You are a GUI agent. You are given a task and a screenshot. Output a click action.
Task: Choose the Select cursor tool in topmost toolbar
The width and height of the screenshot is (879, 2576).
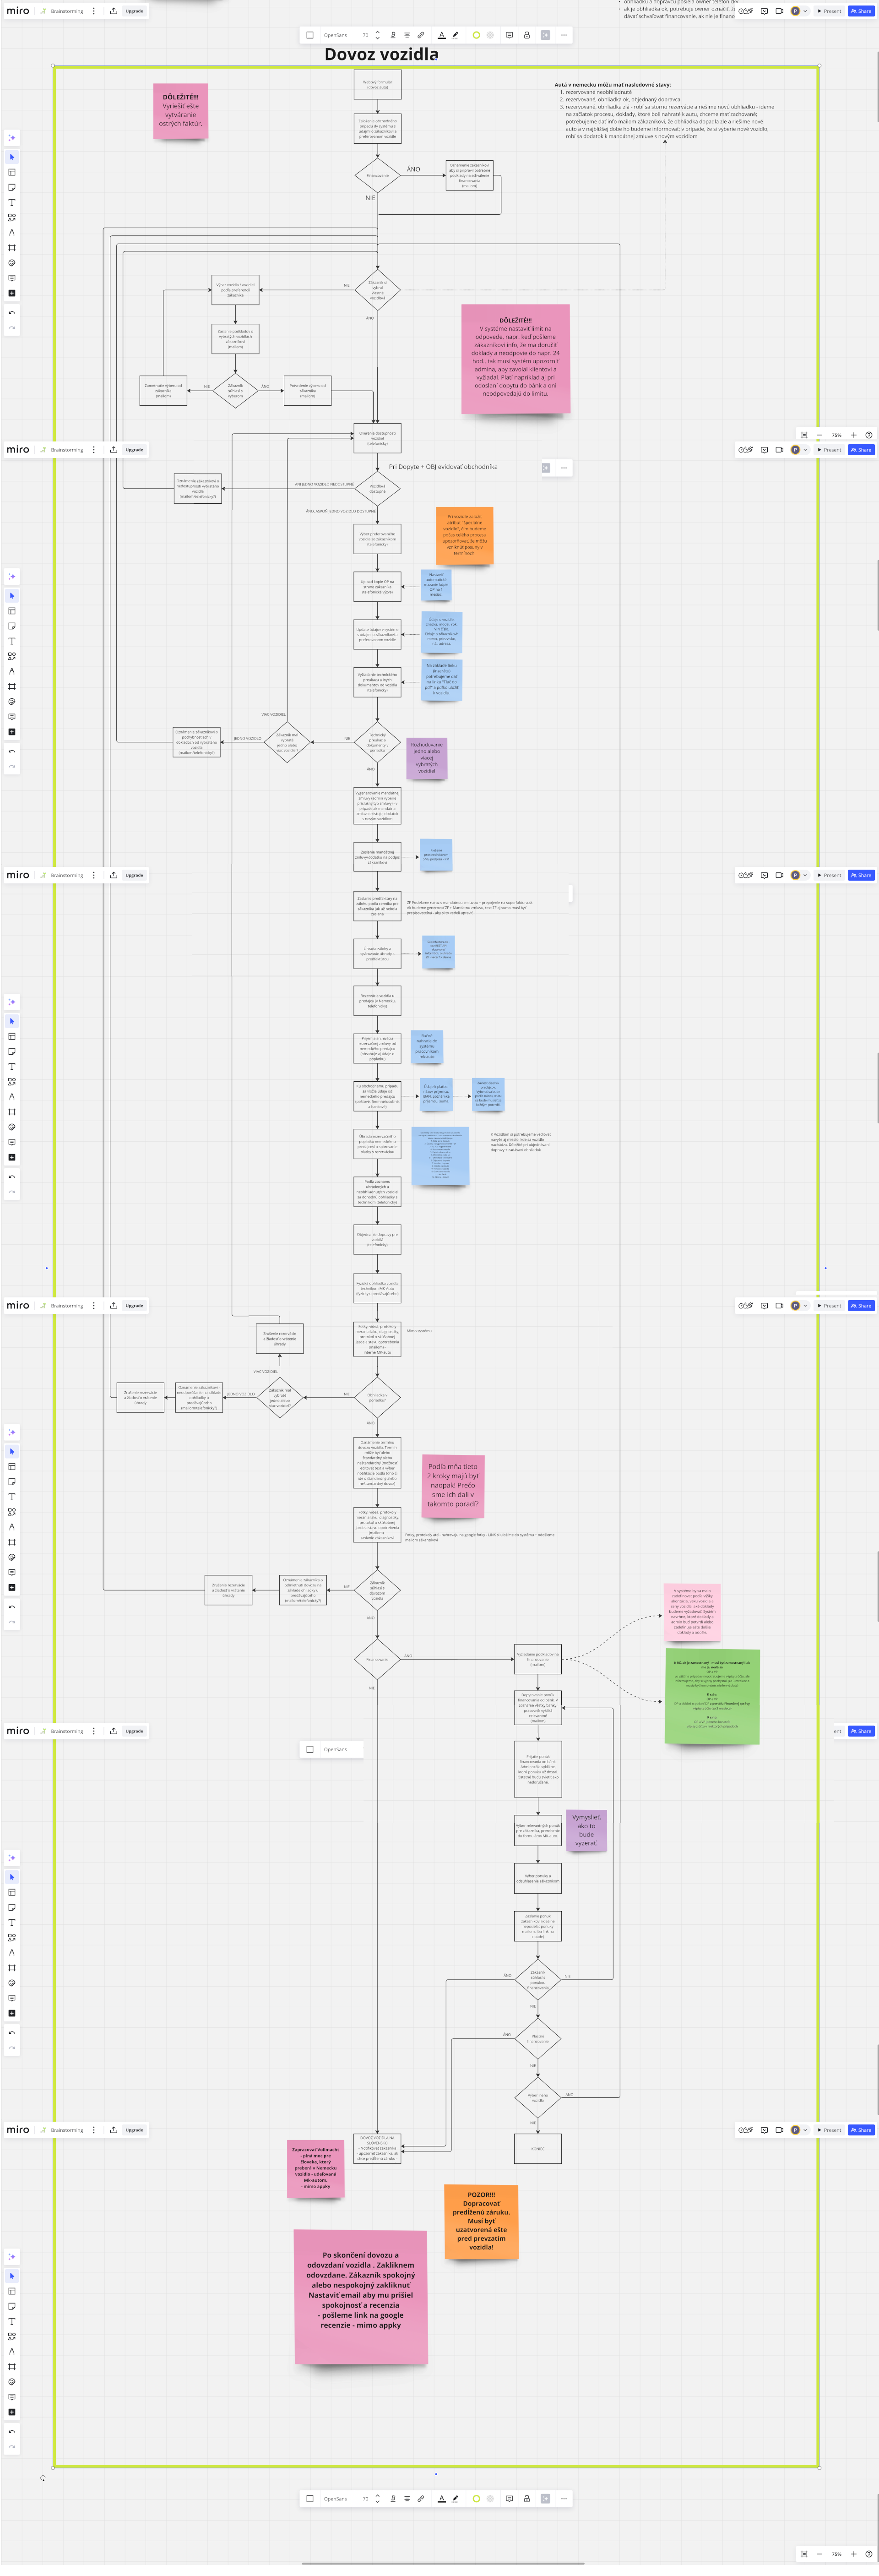[12, 157]
